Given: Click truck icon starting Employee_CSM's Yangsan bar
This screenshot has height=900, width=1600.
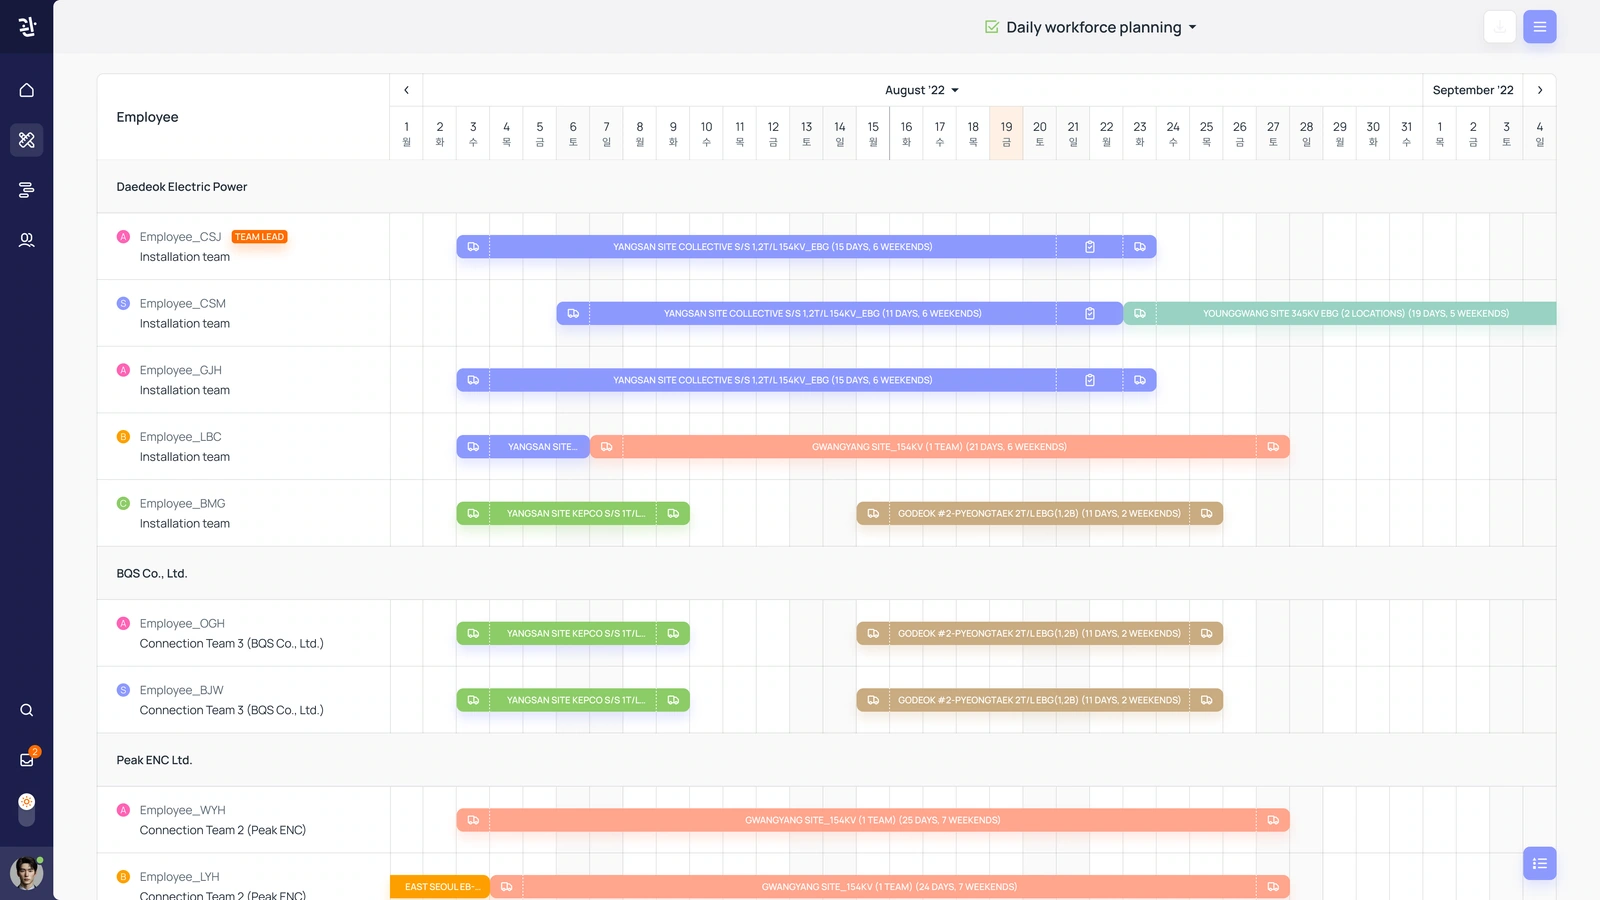Looking at the screenshot, I should point(573,314).
